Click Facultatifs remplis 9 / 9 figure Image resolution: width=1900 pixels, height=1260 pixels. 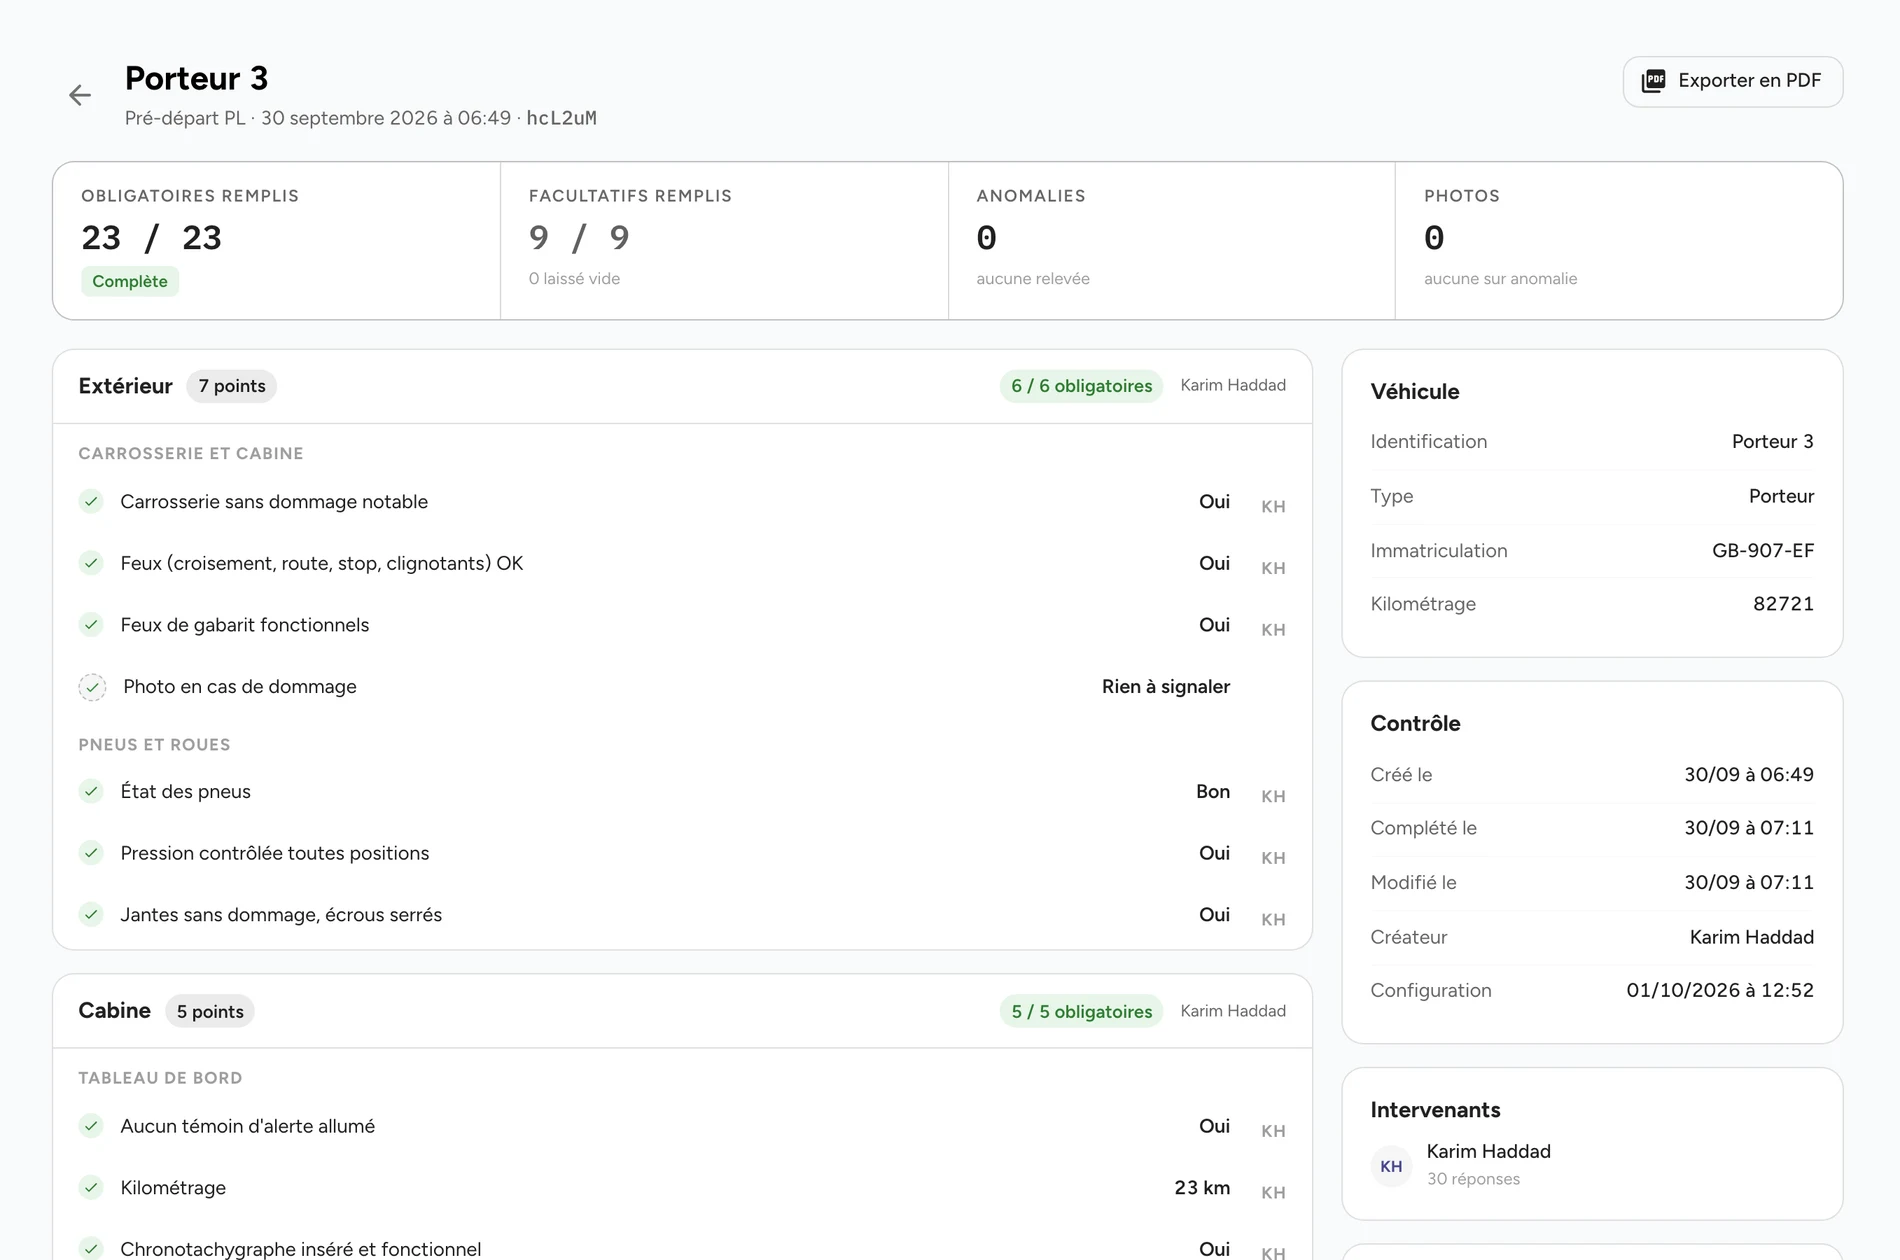(x=579, y=238)
